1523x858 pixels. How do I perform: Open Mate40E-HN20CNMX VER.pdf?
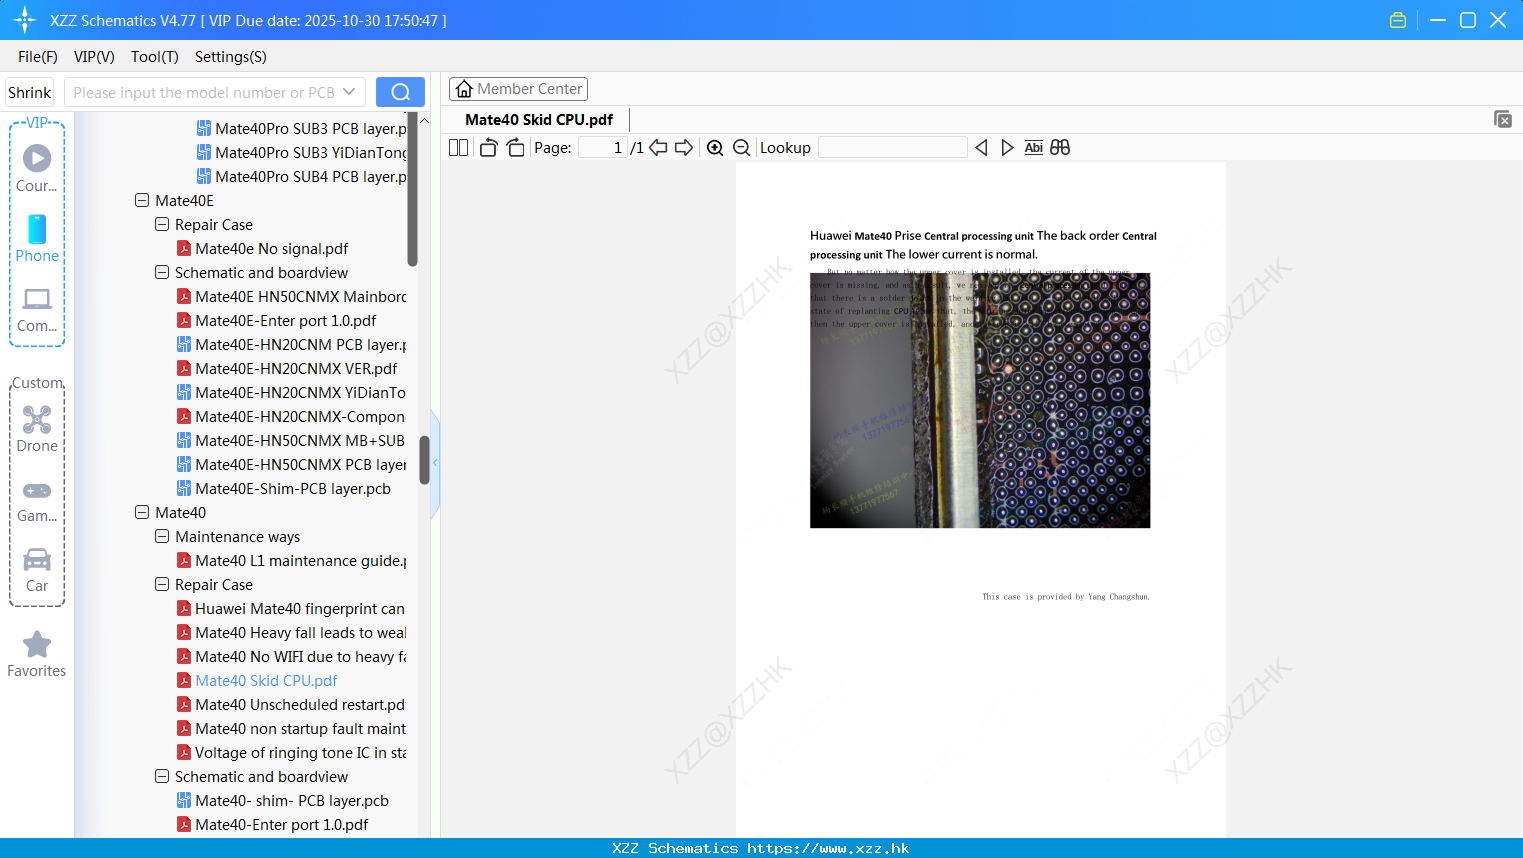click(296, 368)
